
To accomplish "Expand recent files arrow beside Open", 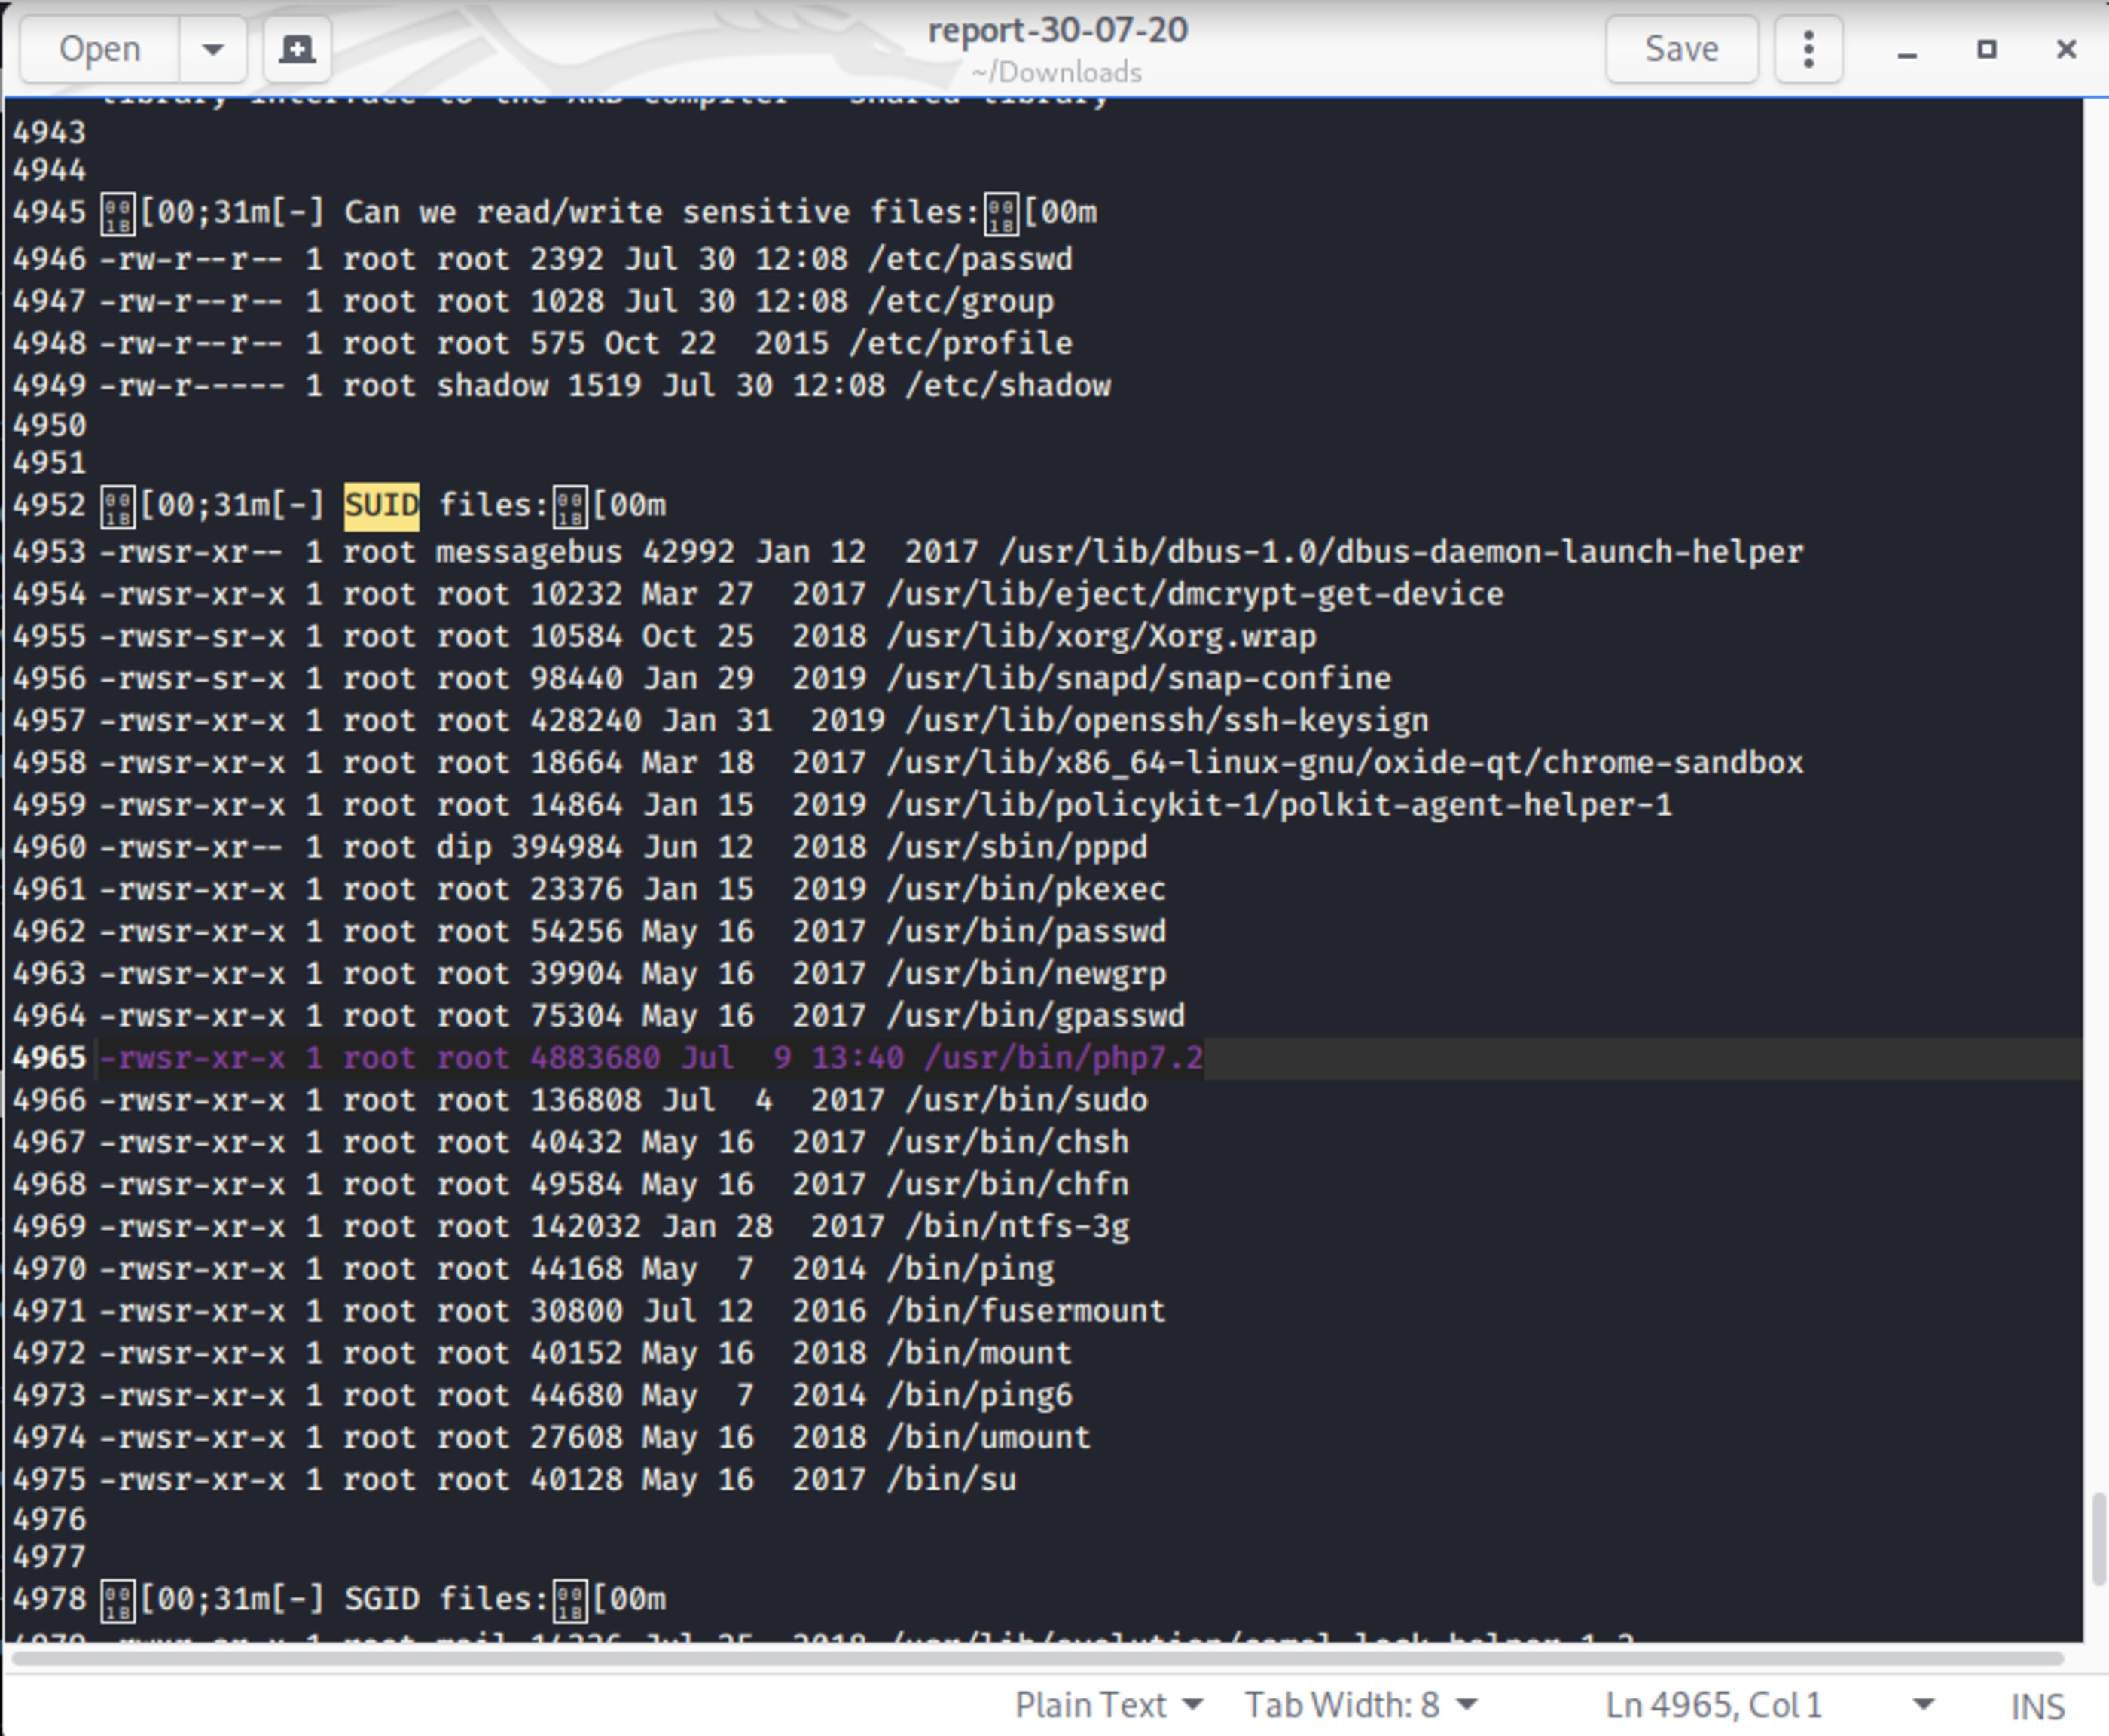I will tap(213, 49).
